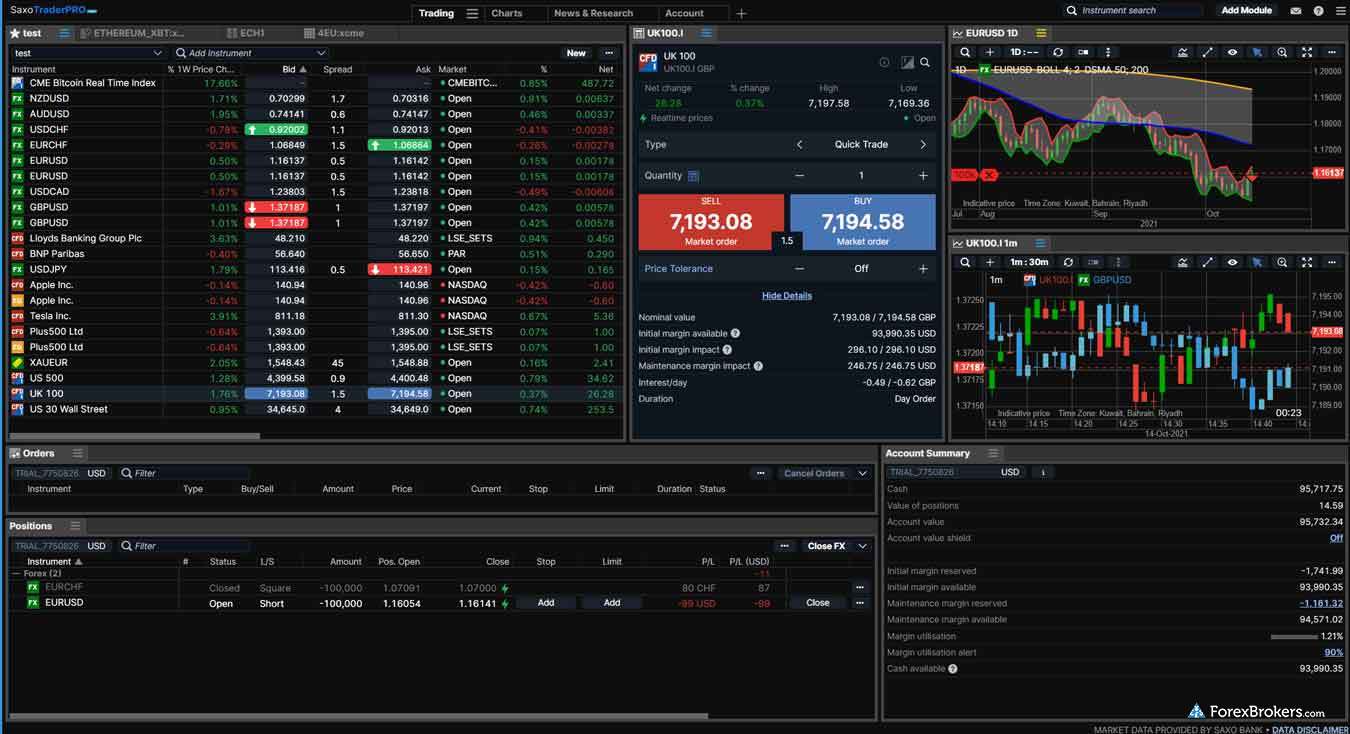Toggle cursor selection mode on EURUSD chart
1350x734 pixels.
click(x=1257, y=52)
